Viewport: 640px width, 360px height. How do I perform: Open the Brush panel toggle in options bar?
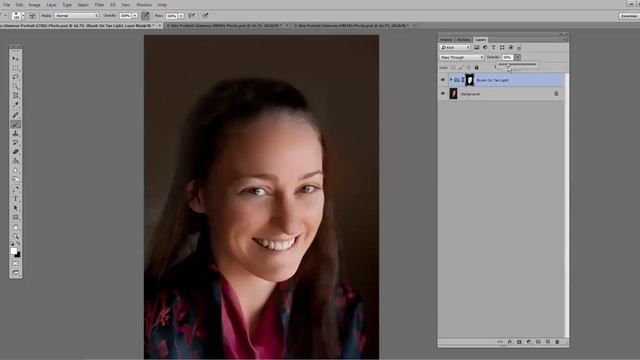[32, 16]
